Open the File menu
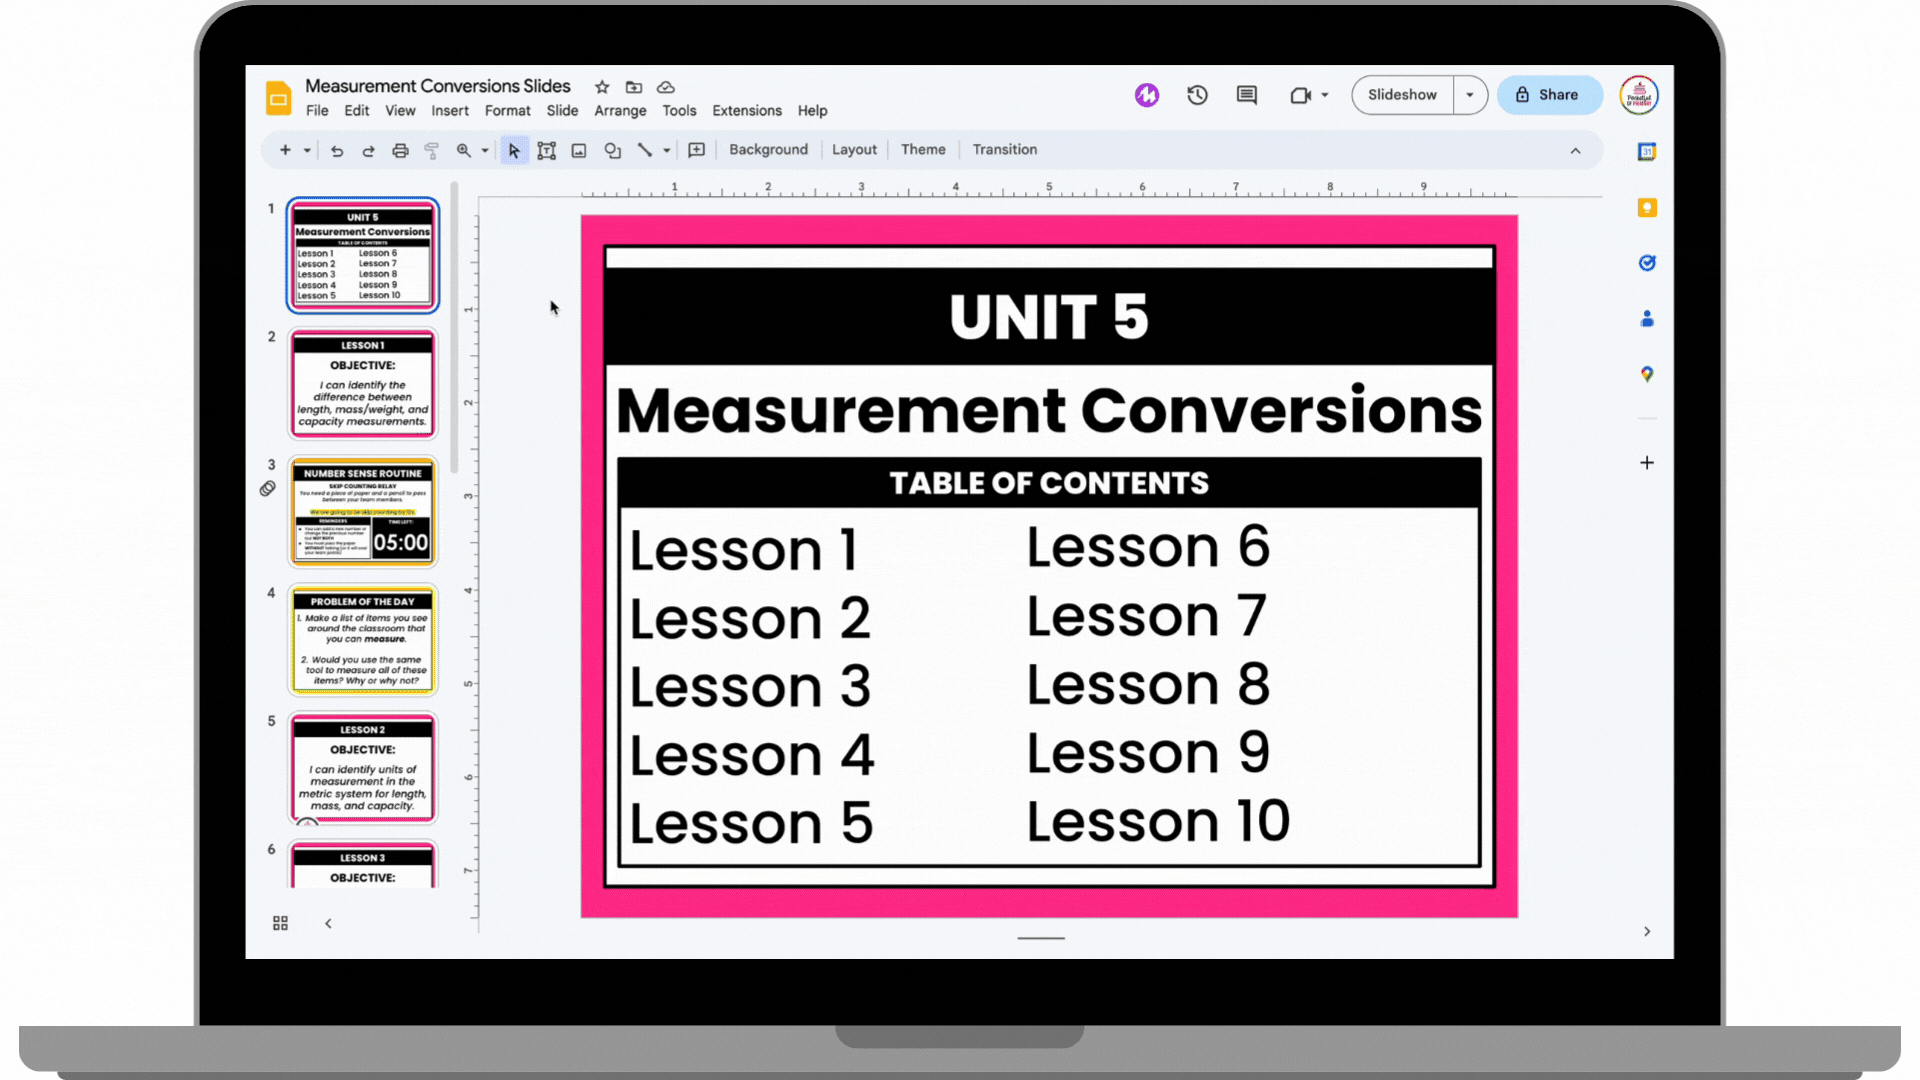Image resolution: width=1920 pixels, height=1080 pixels. pyautogui.click(x=317, y=111)
